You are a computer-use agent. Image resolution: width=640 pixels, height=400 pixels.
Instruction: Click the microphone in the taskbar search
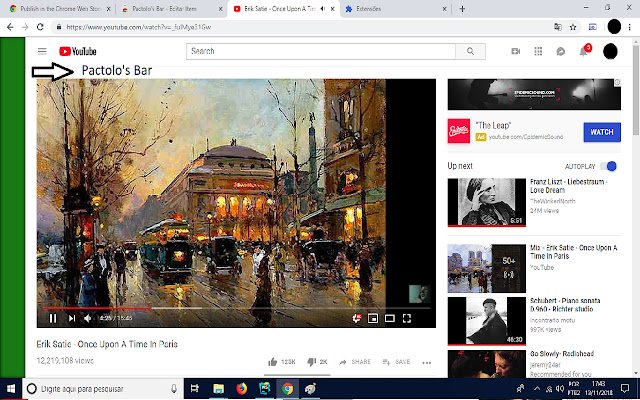[174, 389]
